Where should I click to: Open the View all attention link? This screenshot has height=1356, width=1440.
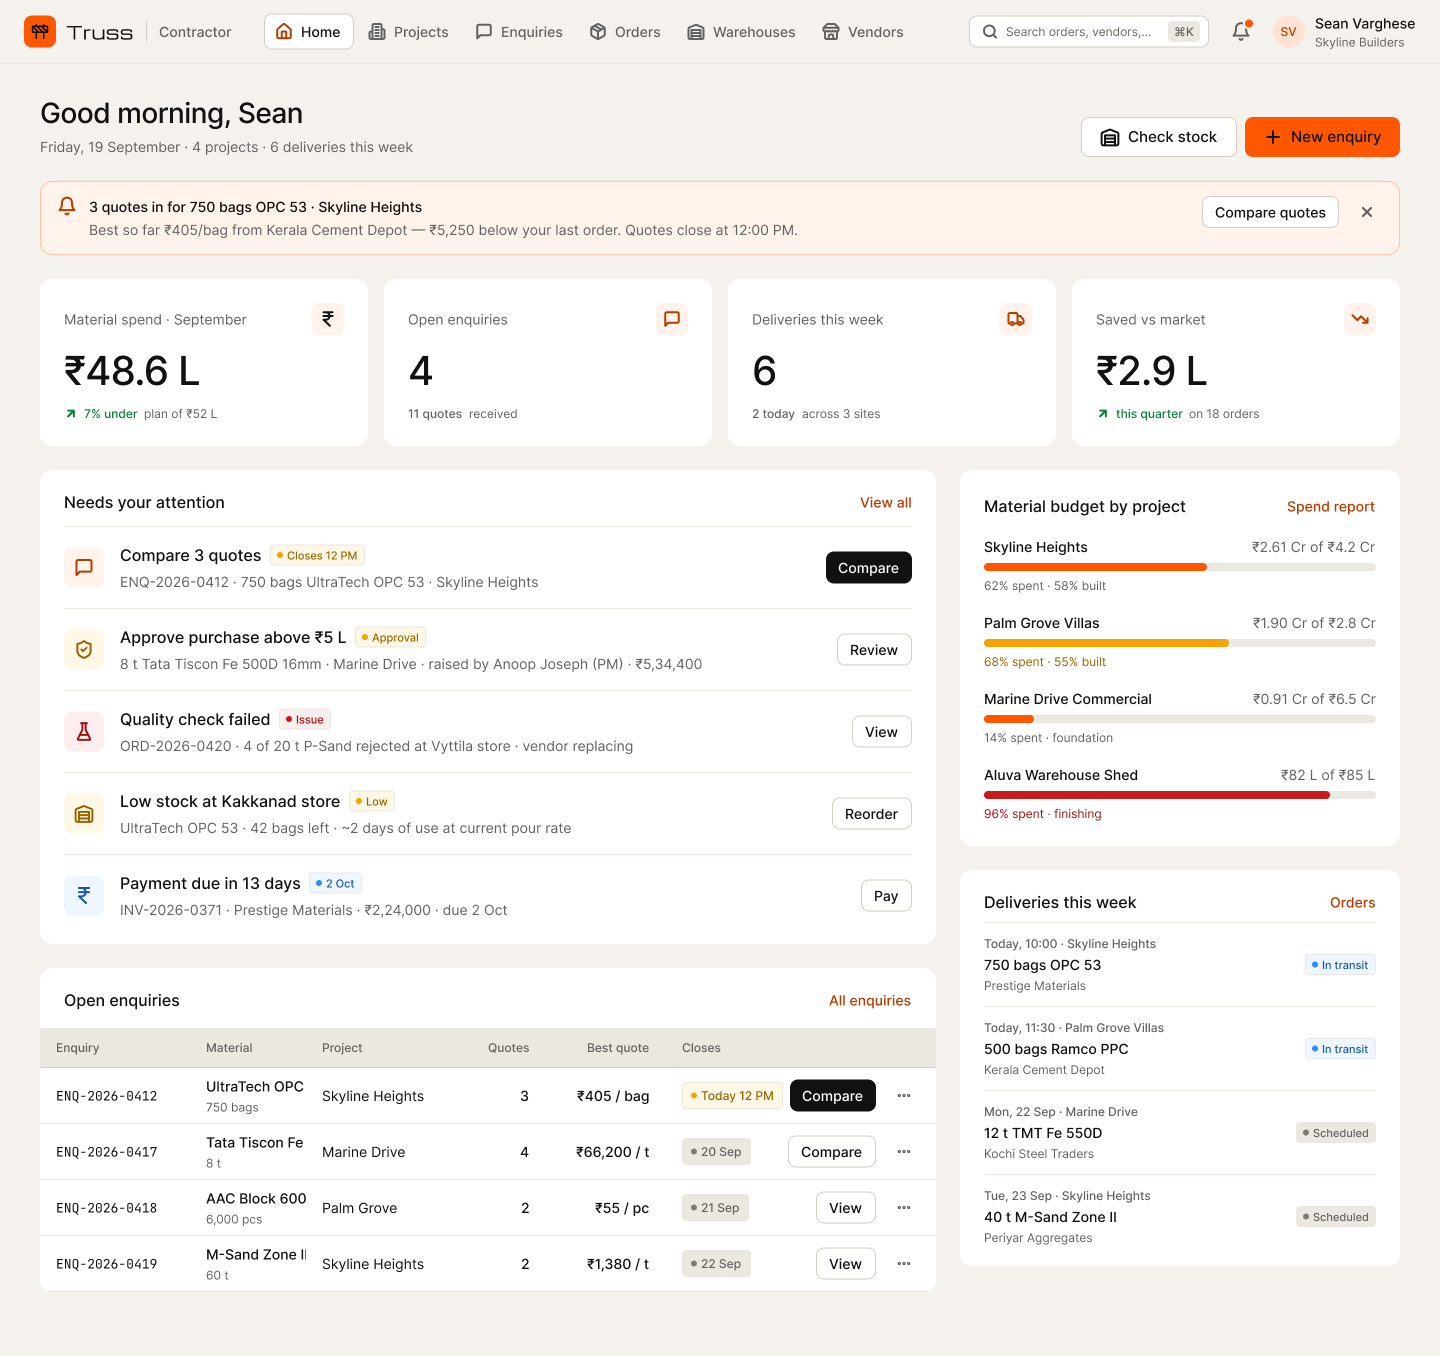coord(886,503)
